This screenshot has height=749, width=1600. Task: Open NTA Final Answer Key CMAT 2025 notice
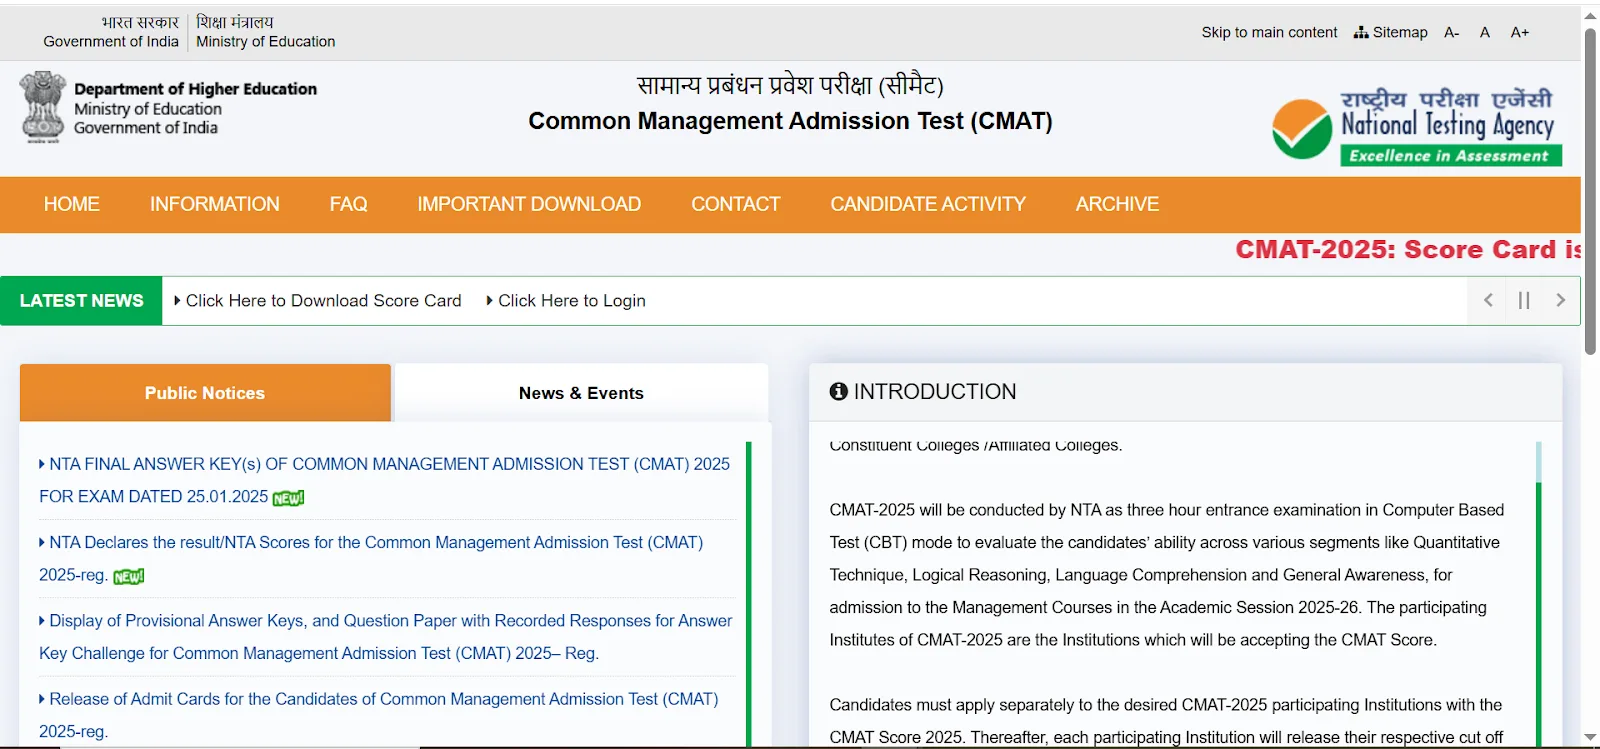click(385, 480)
